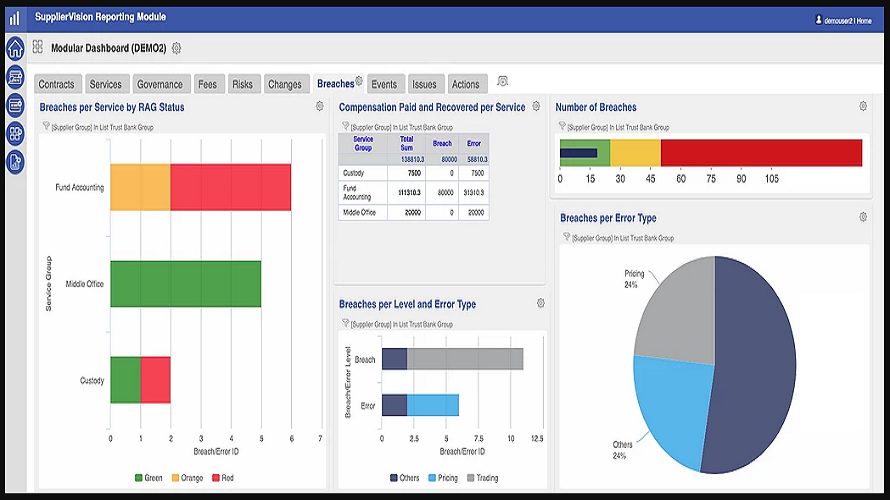
Task: Click the module grid icon beside Modular Dashboard
Action: 37,47
